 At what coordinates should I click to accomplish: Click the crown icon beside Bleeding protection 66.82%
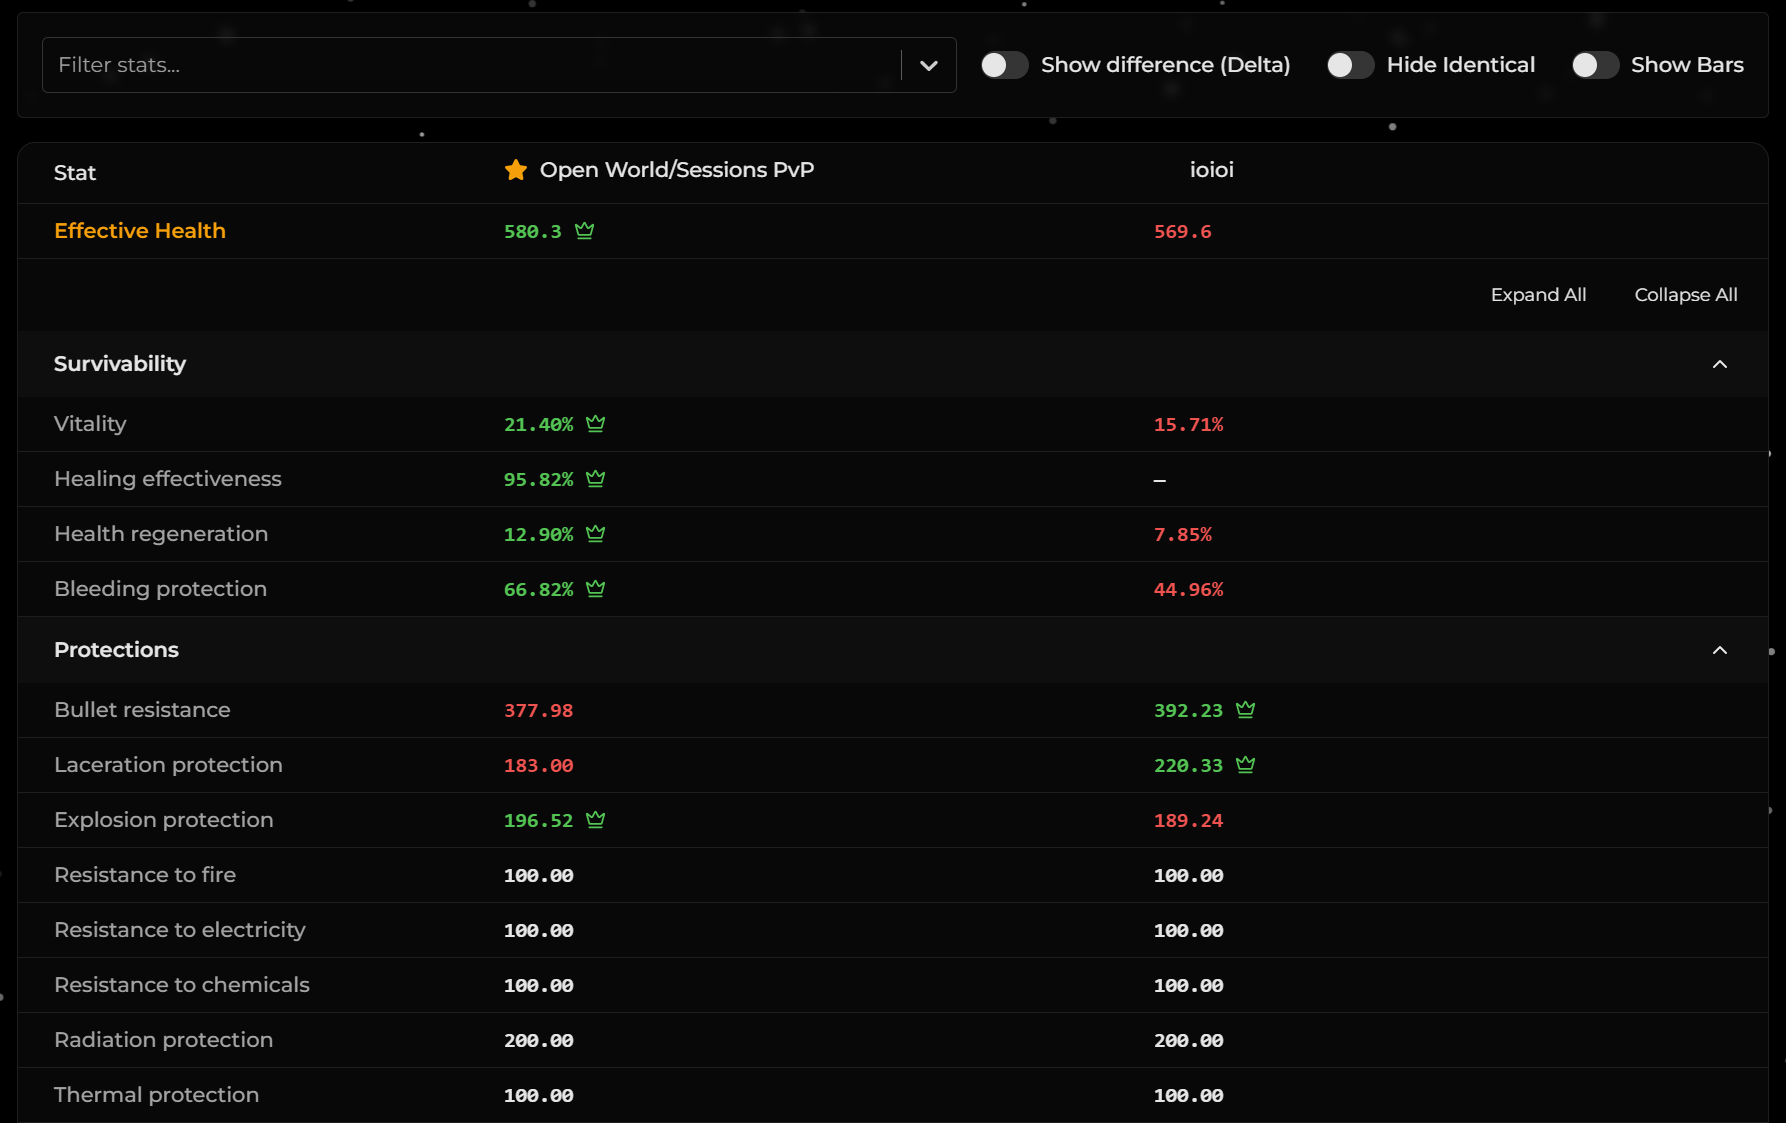pos(596,589)
